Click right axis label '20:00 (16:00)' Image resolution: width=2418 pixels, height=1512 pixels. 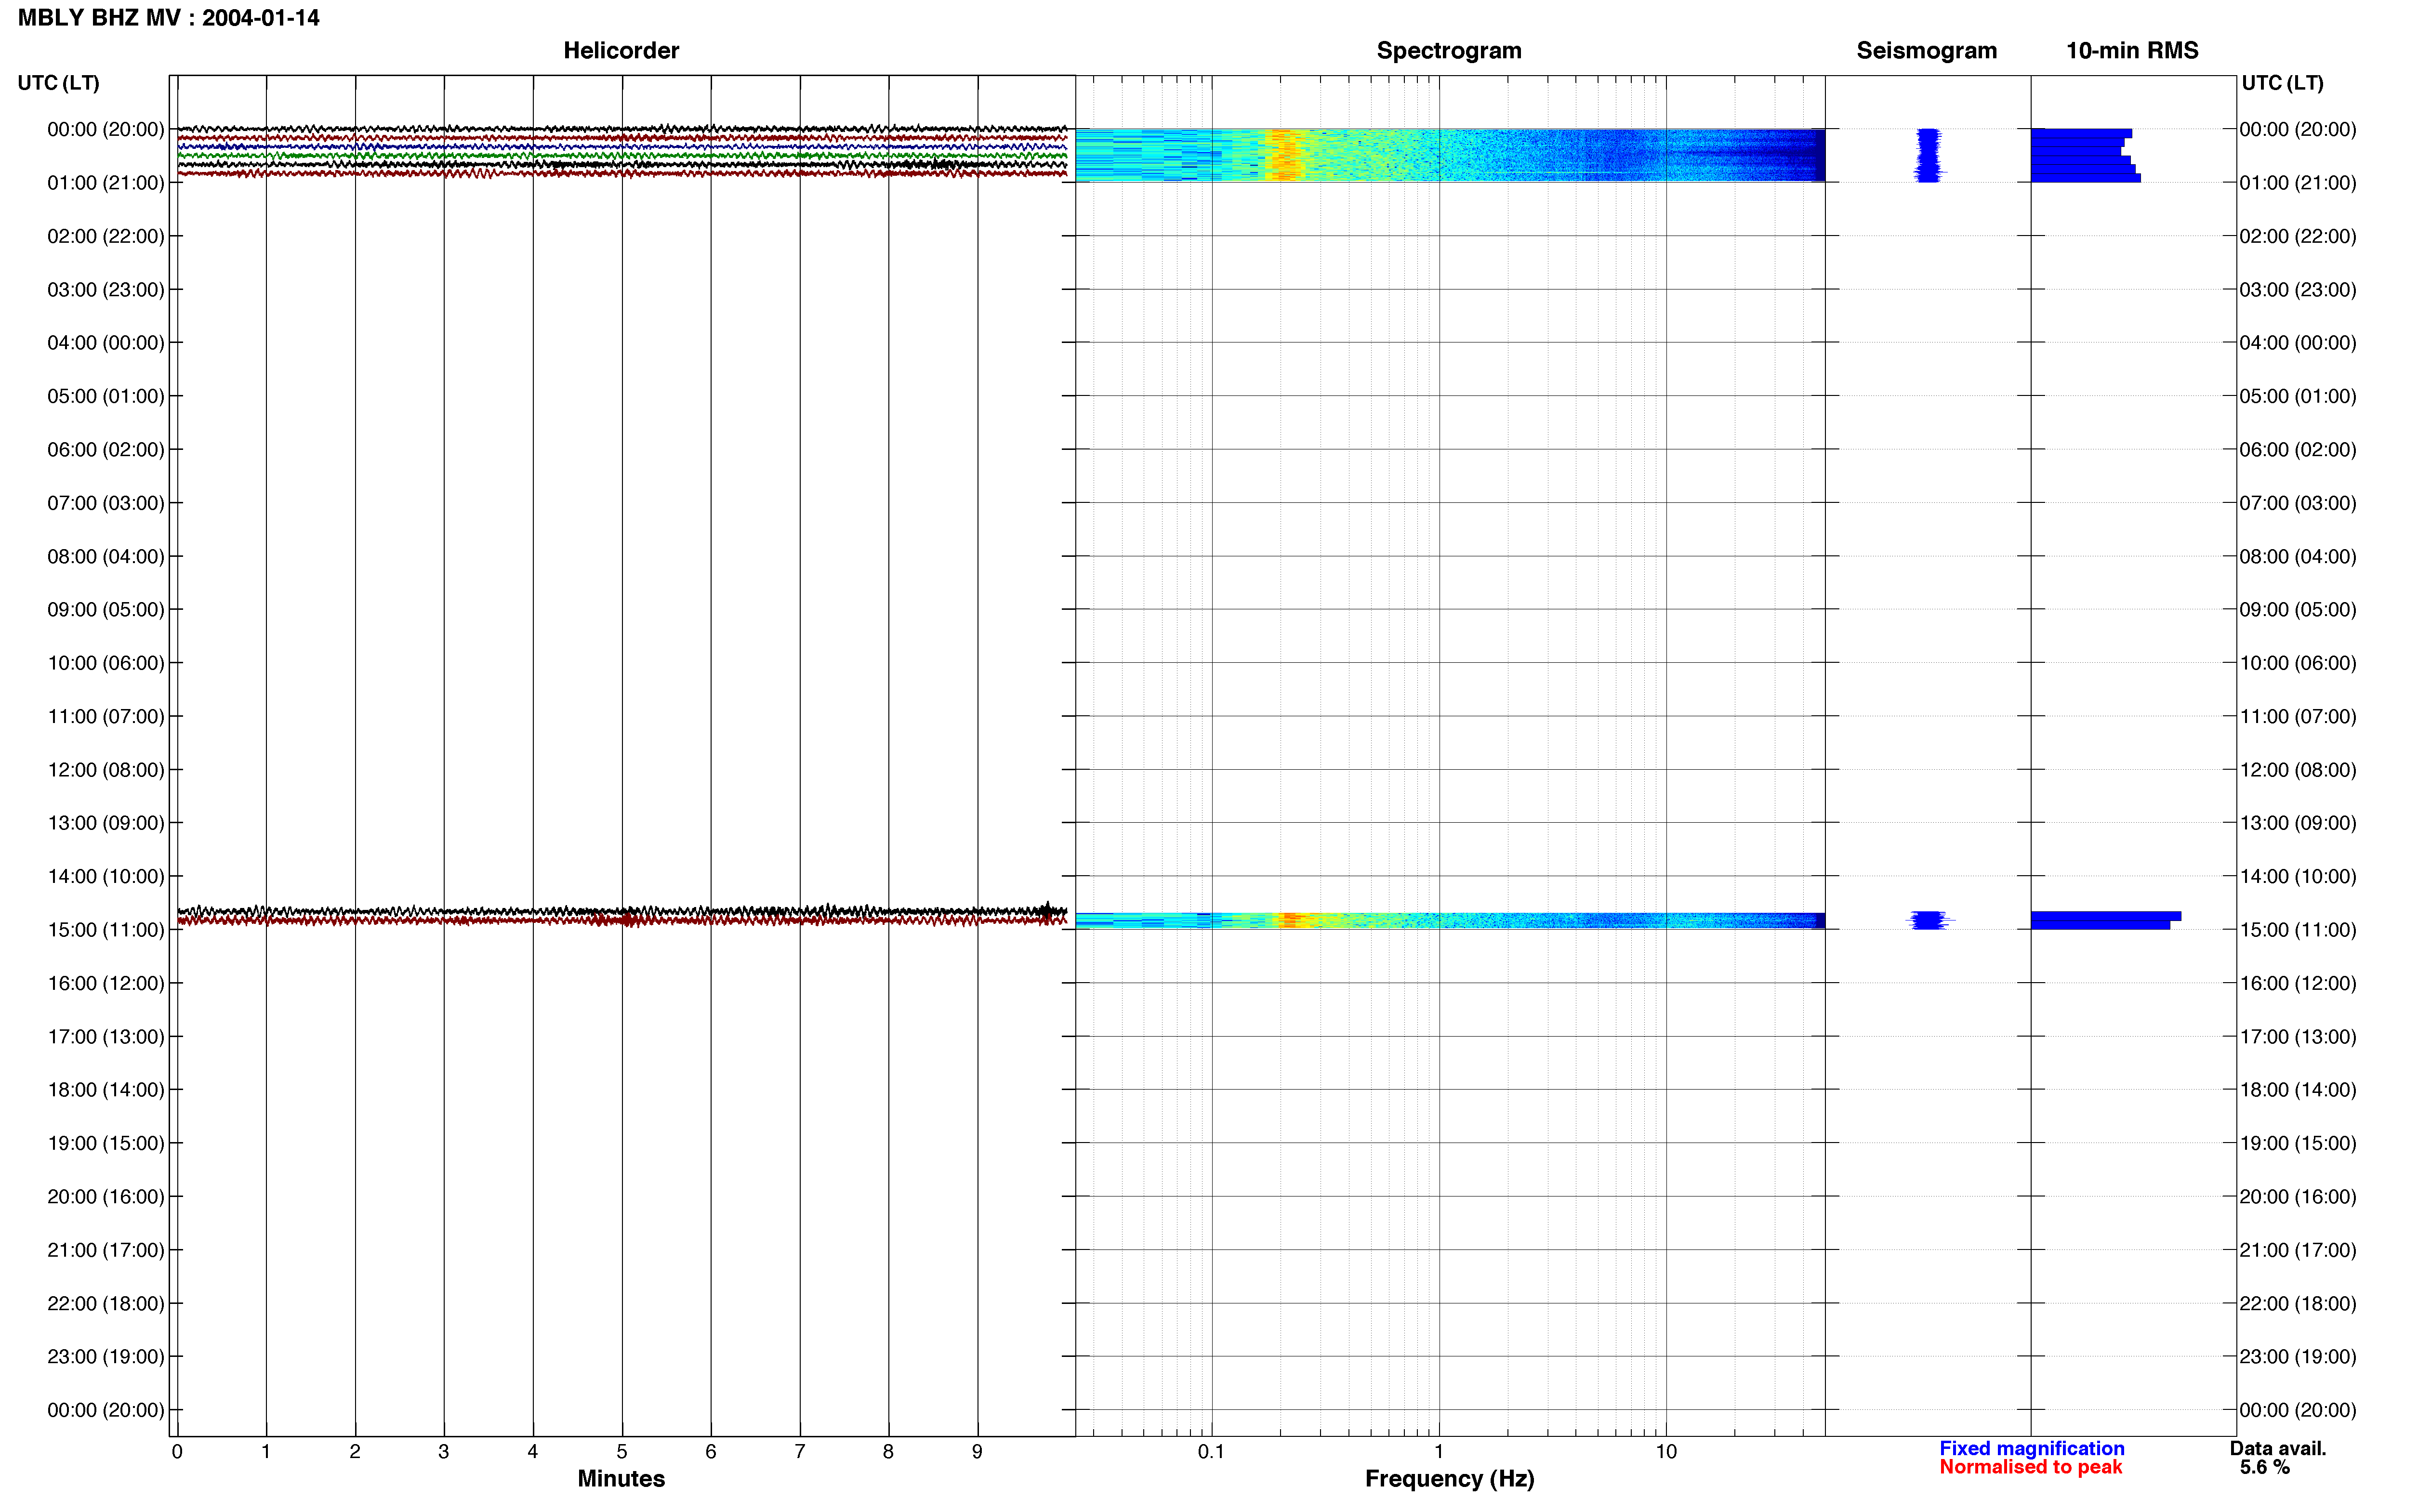[2298, 1197]
